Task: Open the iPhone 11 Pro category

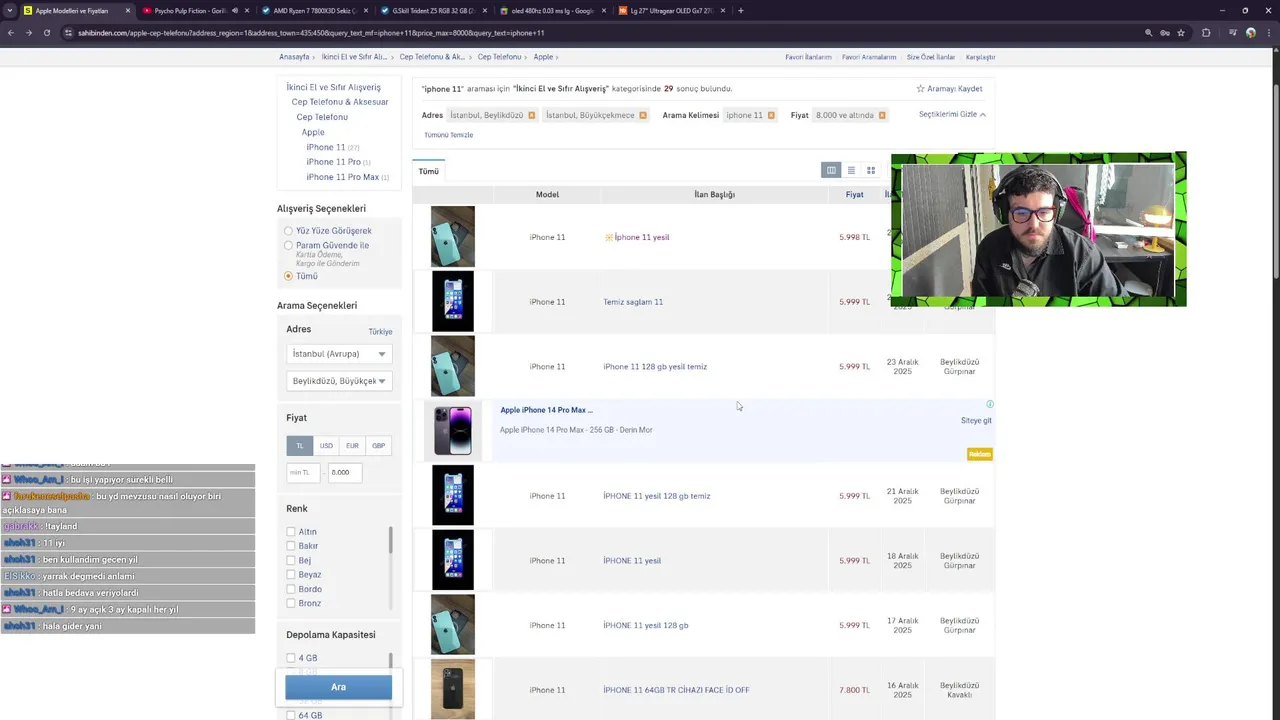Action: coord(333,162)
